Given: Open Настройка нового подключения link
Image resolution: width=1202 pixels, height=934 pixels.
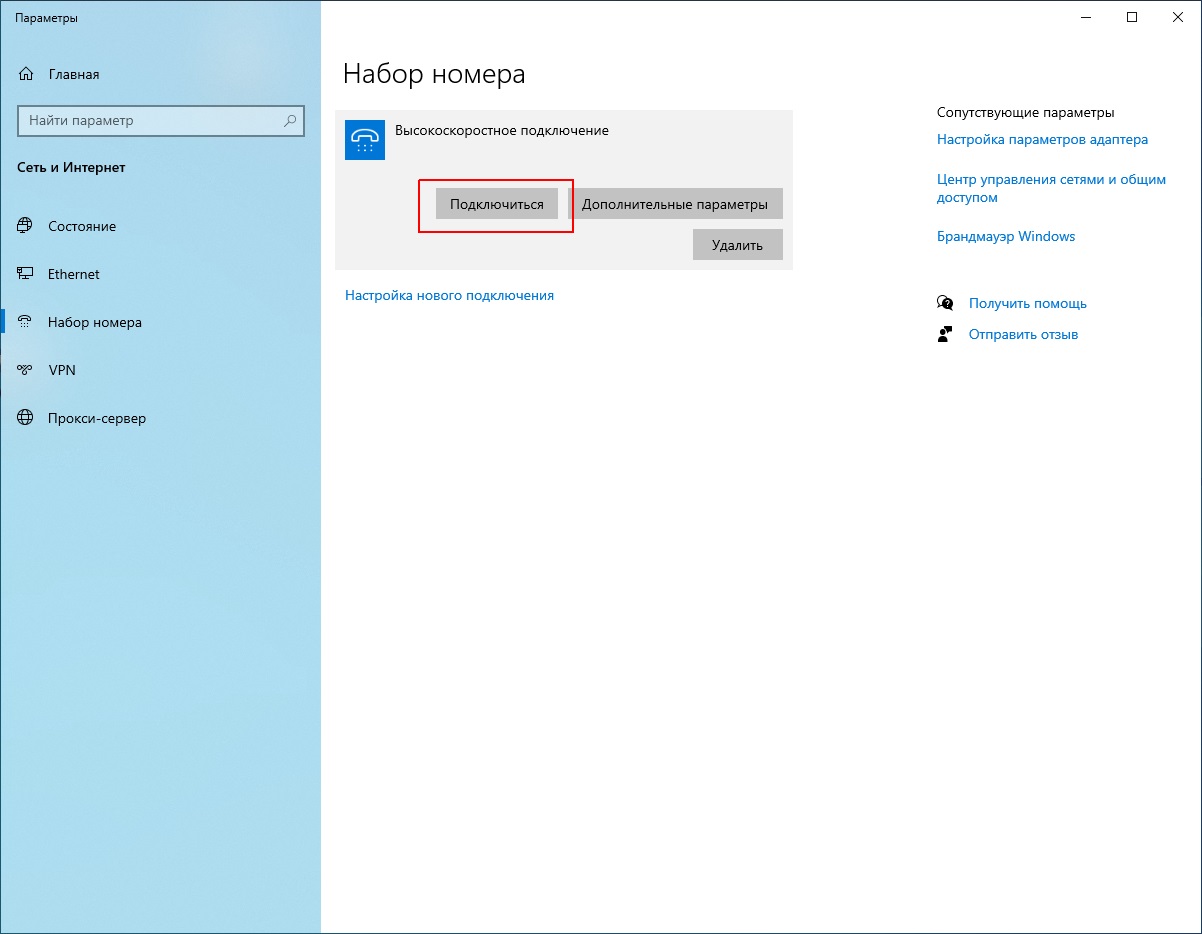Looking at the screenshot, I should (449, 295).
